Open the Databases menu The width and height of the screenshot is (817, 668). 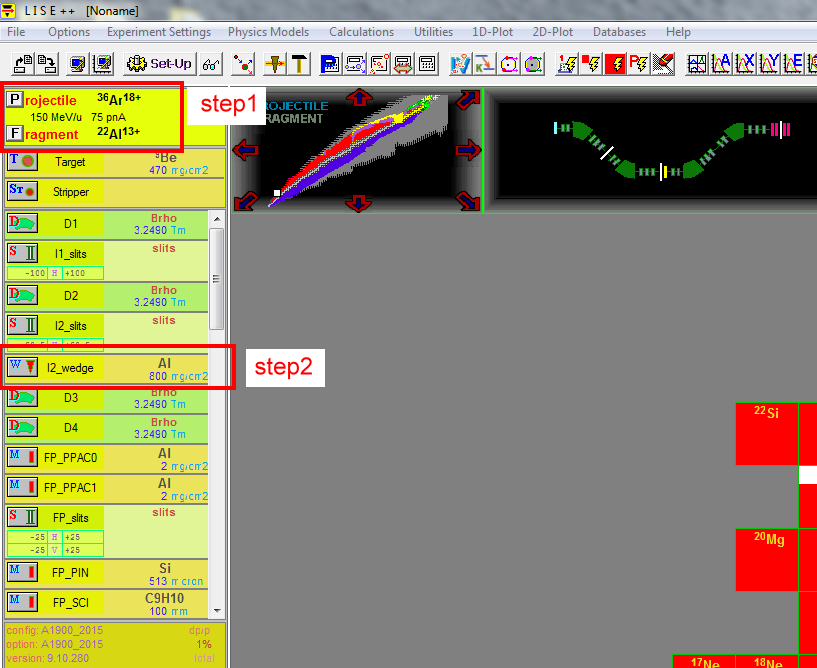pos(619,32)
